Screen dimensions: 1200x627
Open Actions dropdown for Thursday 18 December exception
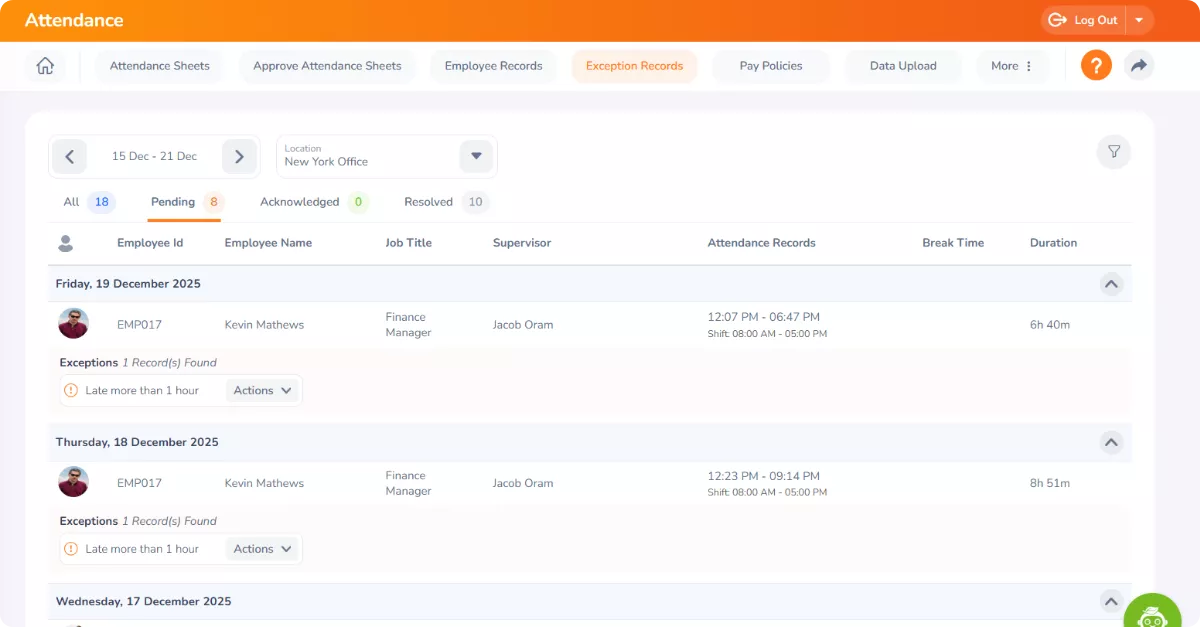pos(262,549)
